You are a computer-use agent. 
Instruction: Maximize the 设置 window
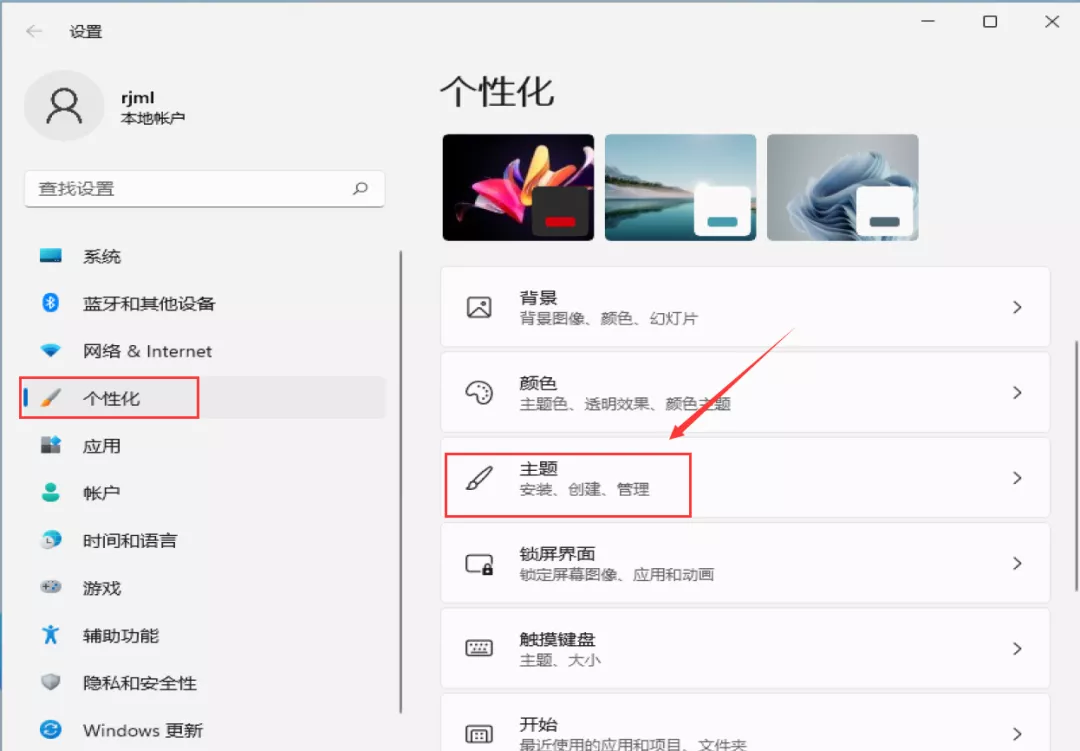[x=990, y=21]
